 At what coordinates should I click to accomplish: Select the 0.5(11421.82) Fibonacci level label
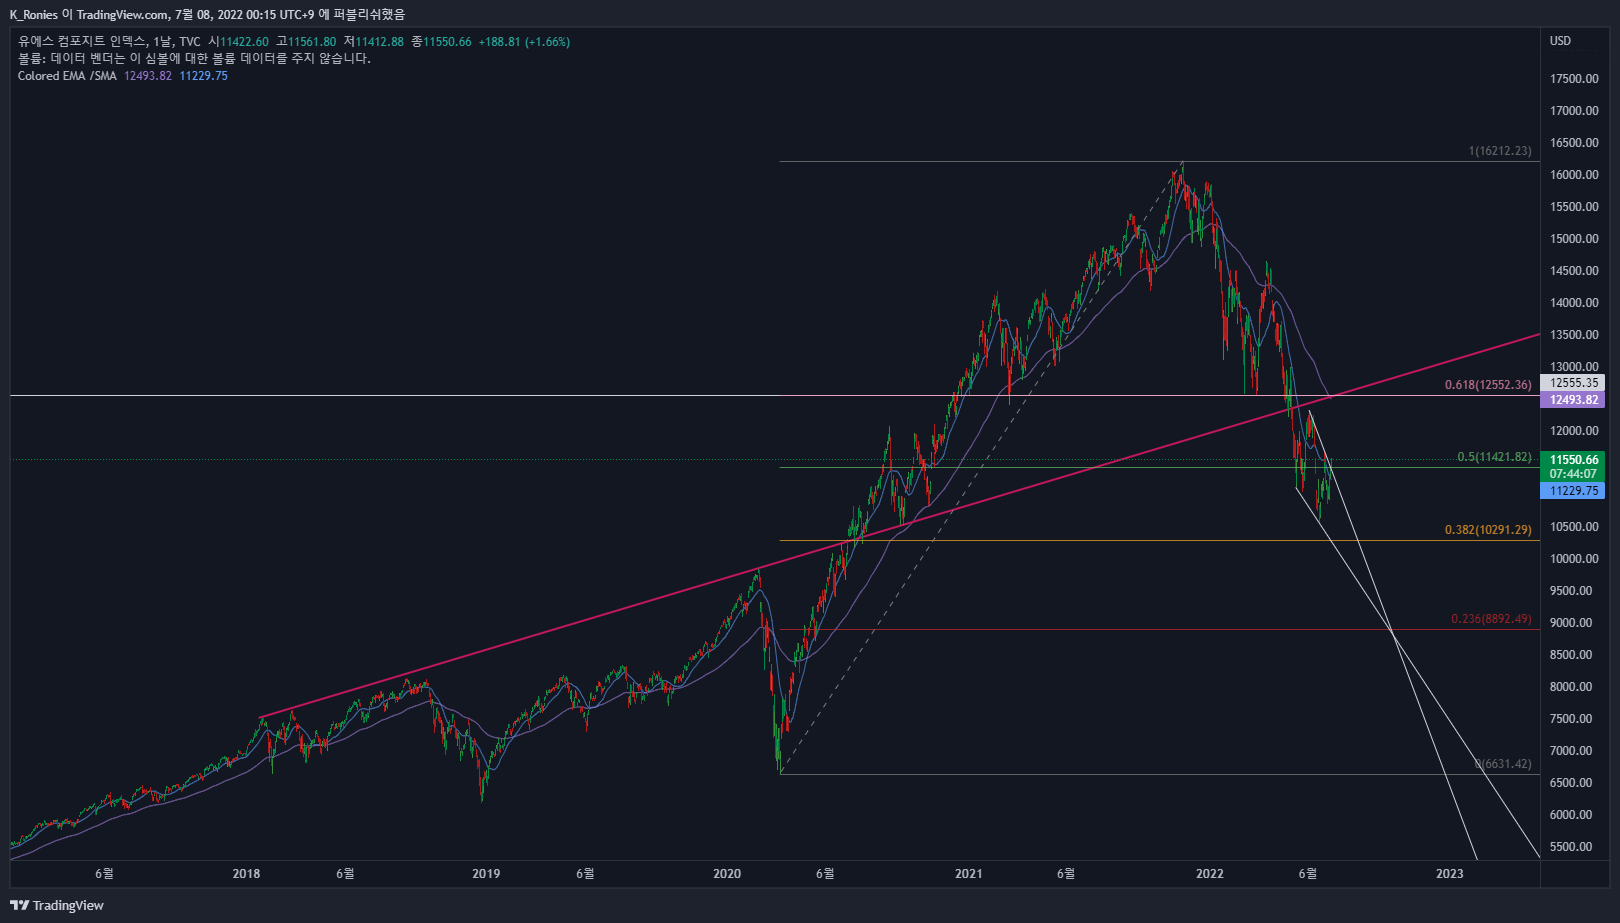(1494, 457)
